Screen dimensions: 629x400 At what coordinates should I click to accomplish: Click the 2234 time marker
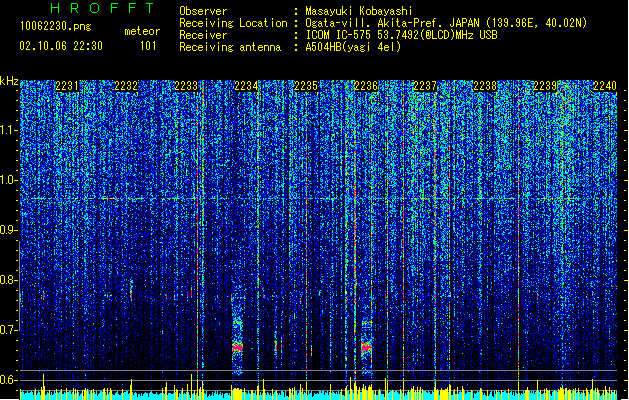click(246, 86)
